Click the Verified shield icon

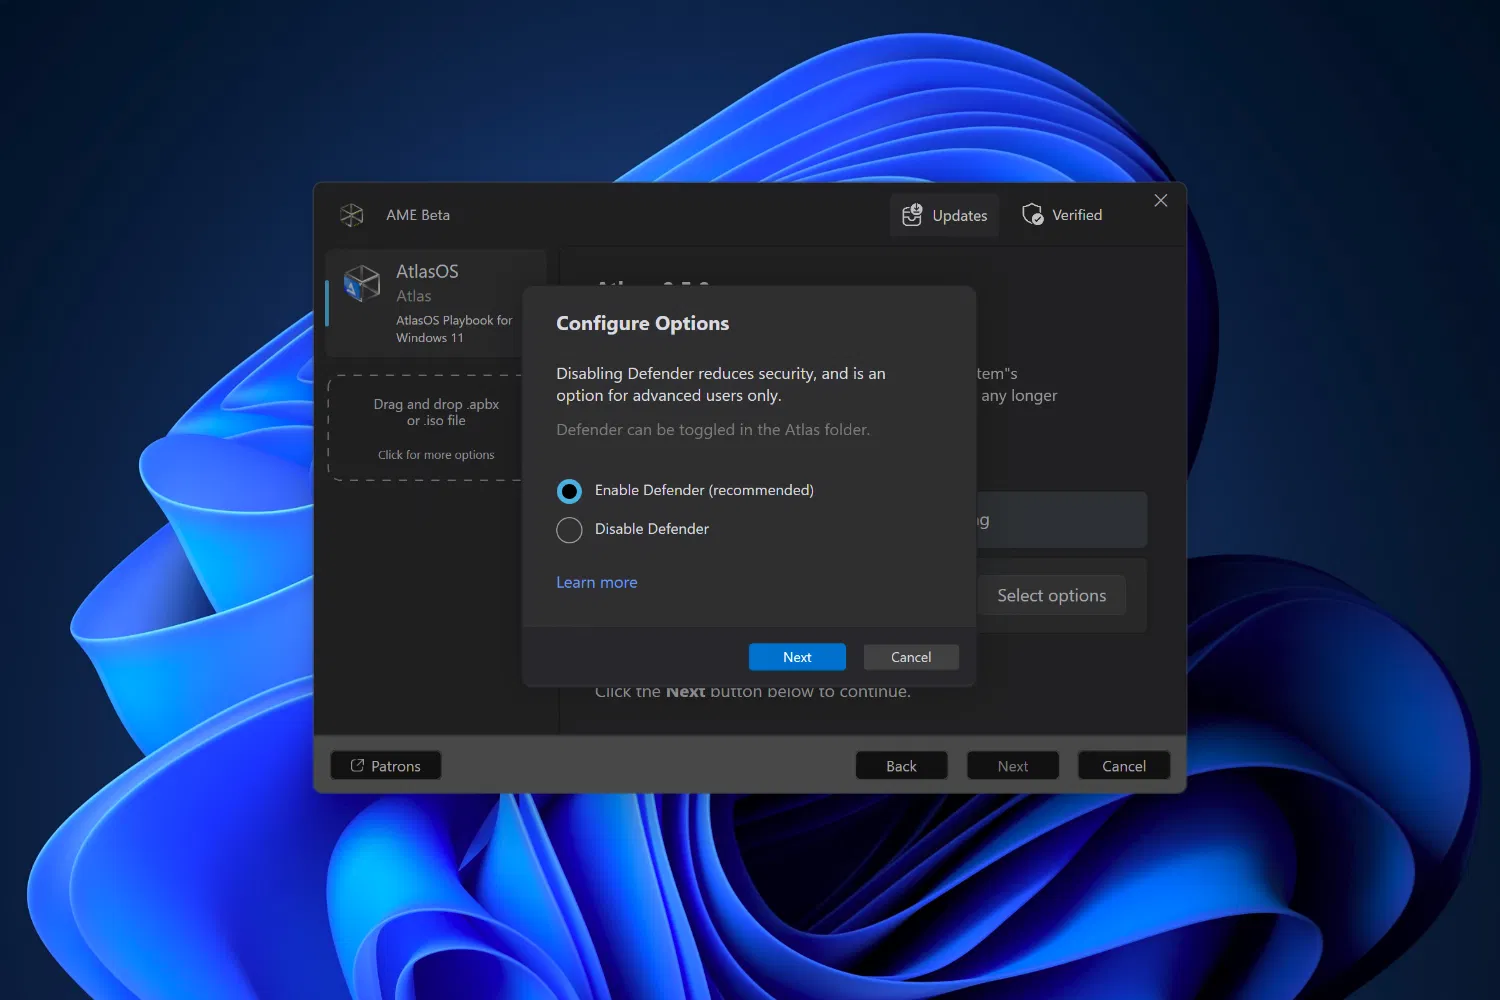(x=1032, y=215)
